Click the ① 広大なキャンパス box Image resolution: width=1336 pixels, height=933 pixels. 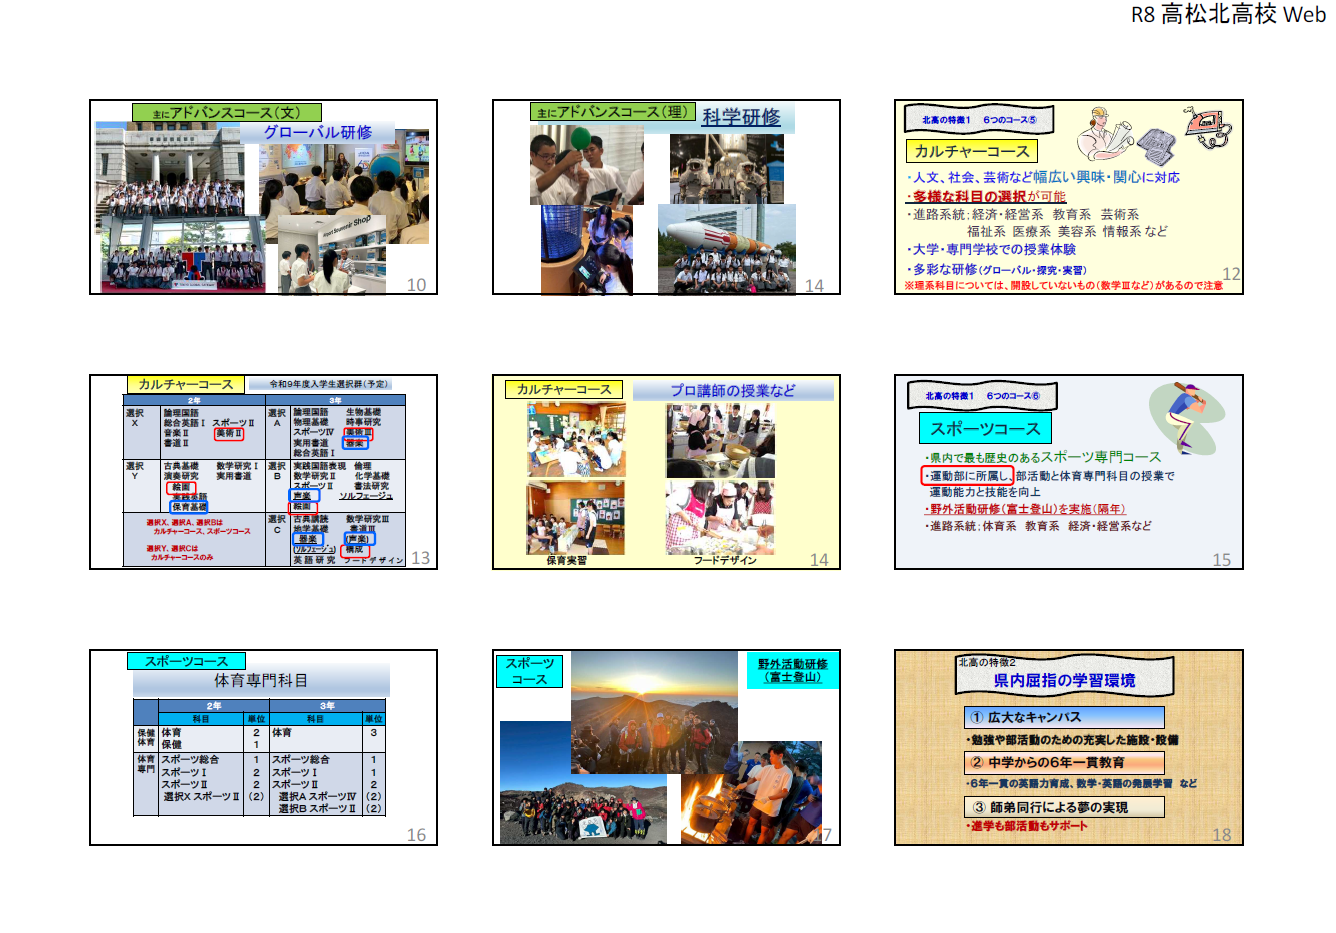click(1064, 718)
